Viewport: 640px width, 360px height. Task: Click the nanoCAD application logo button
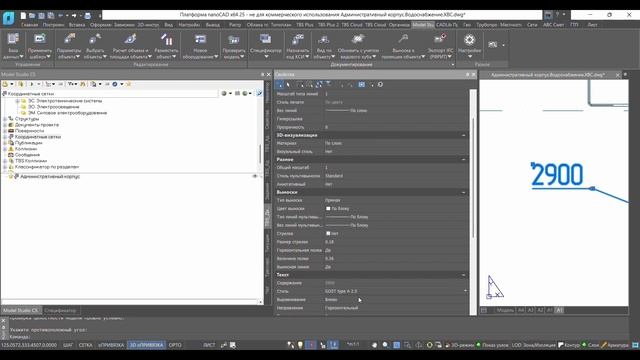(x=9, y=17)
